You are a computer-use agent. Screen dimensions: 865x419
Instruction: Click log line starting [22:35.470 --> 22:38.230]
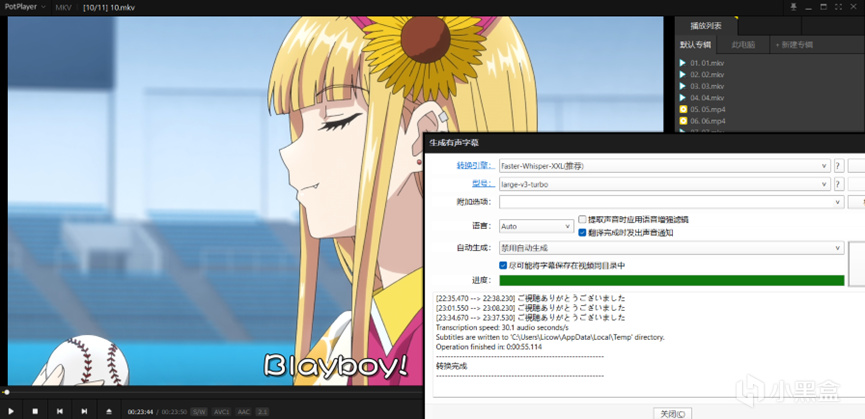(531, 298)
